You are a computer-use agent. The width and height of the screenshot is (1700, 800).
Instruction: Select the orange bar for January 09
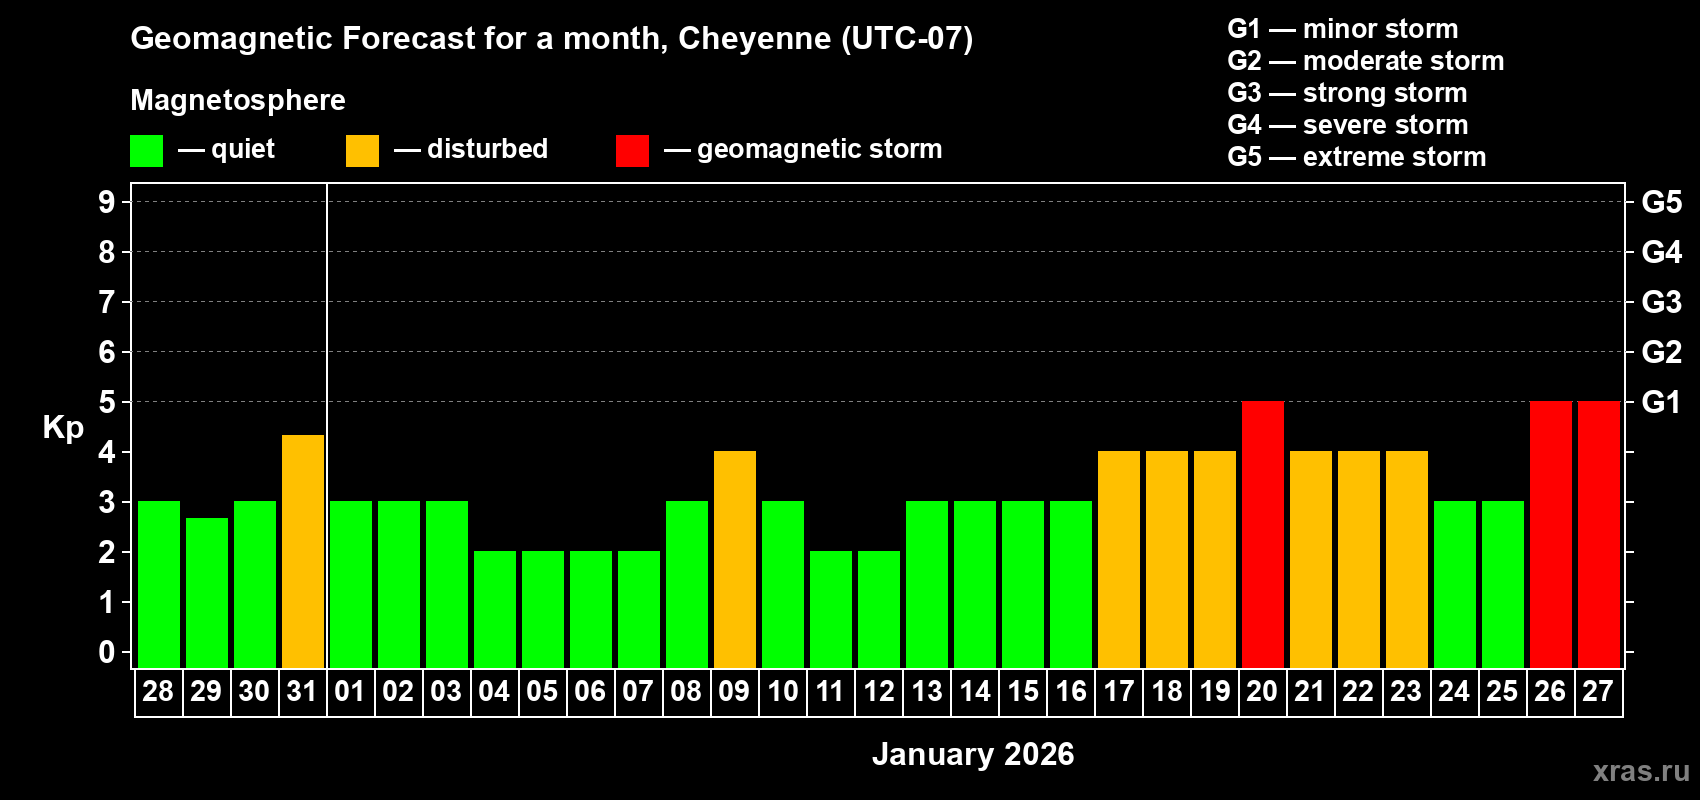pos(735,559)
